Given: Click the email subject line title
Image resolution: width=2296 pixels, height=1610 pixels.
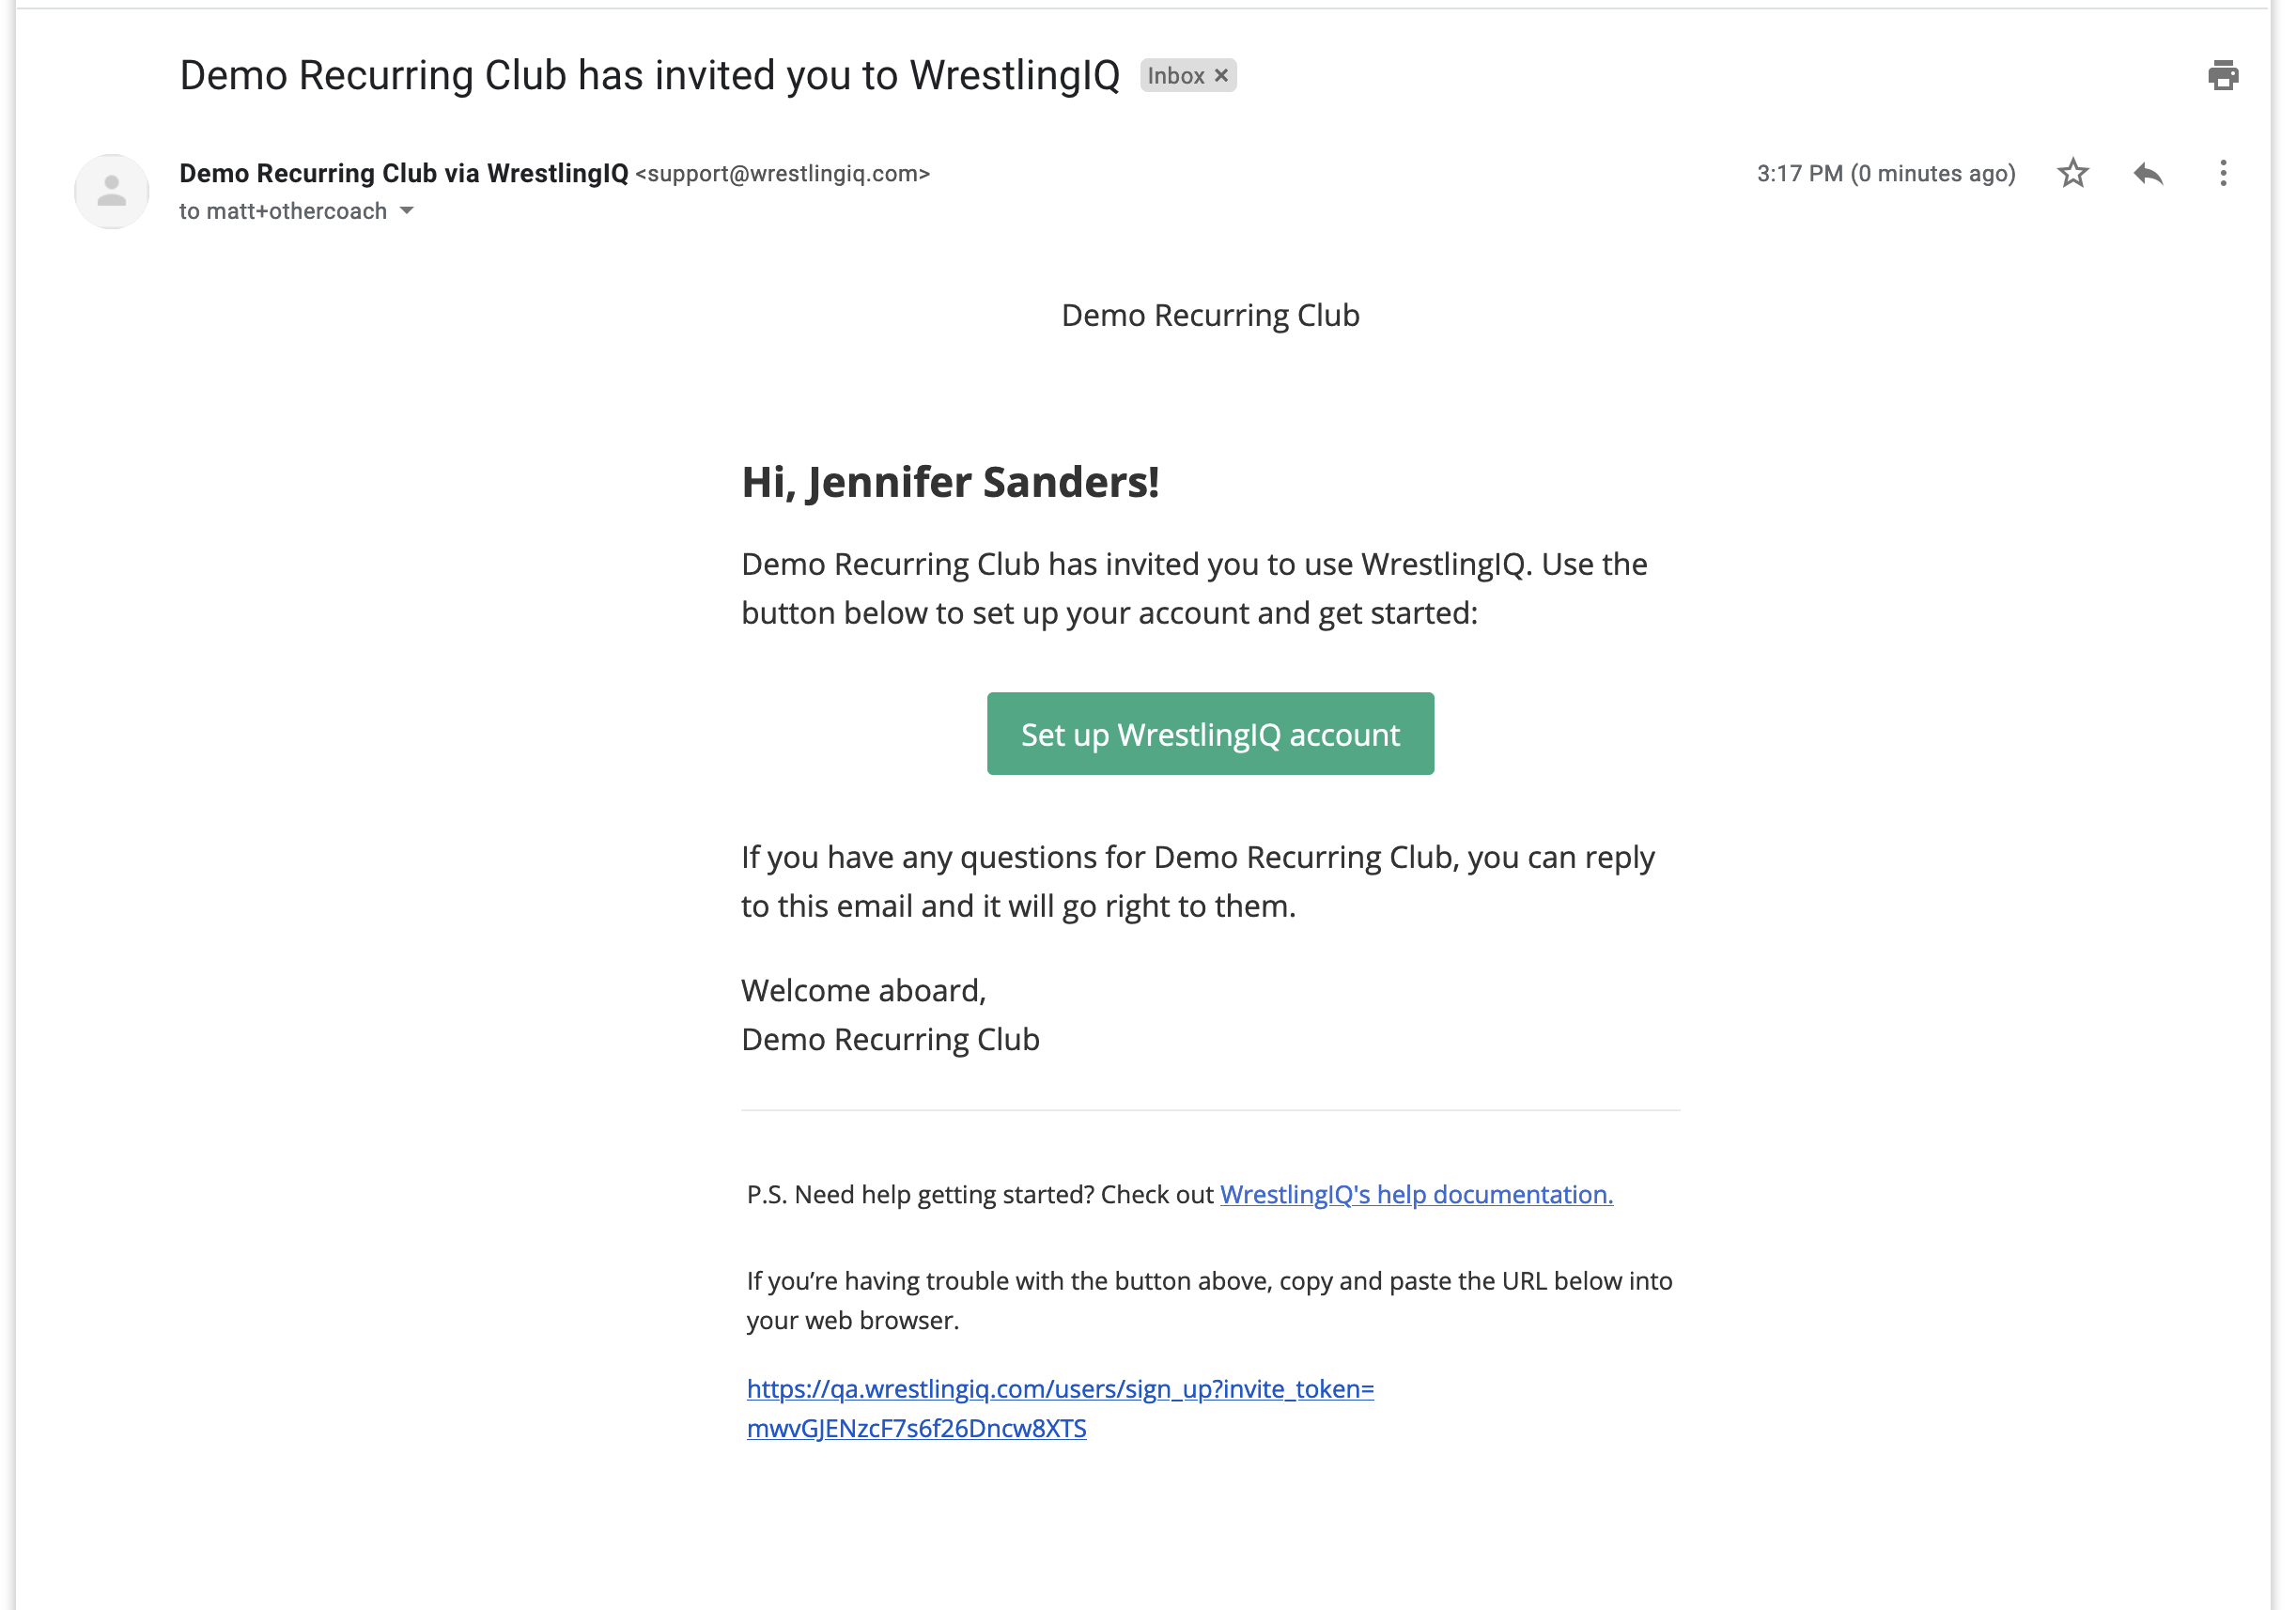Looking at the screenshot, I should (x=650, y=76).
